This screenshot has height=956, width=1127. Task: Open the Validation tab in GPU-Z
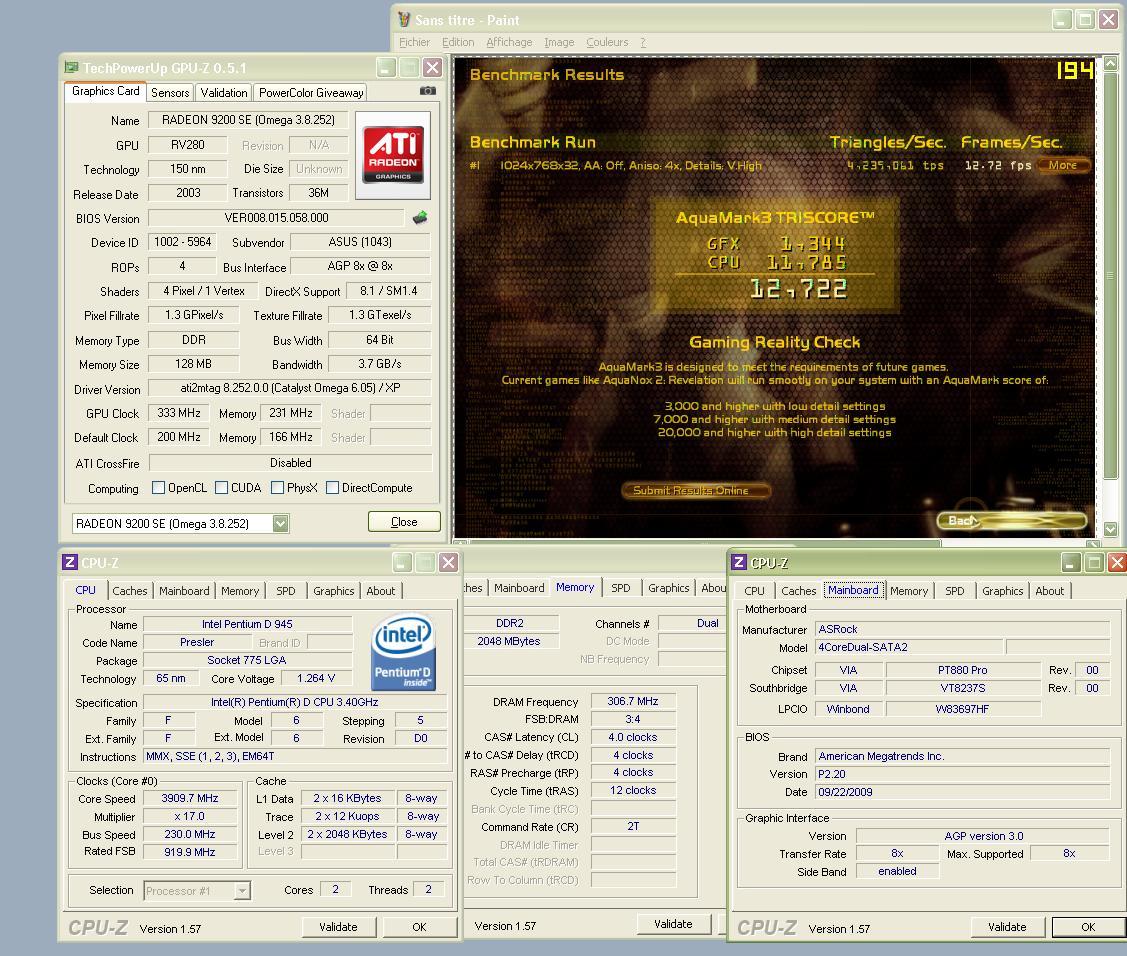click(224, 93)
